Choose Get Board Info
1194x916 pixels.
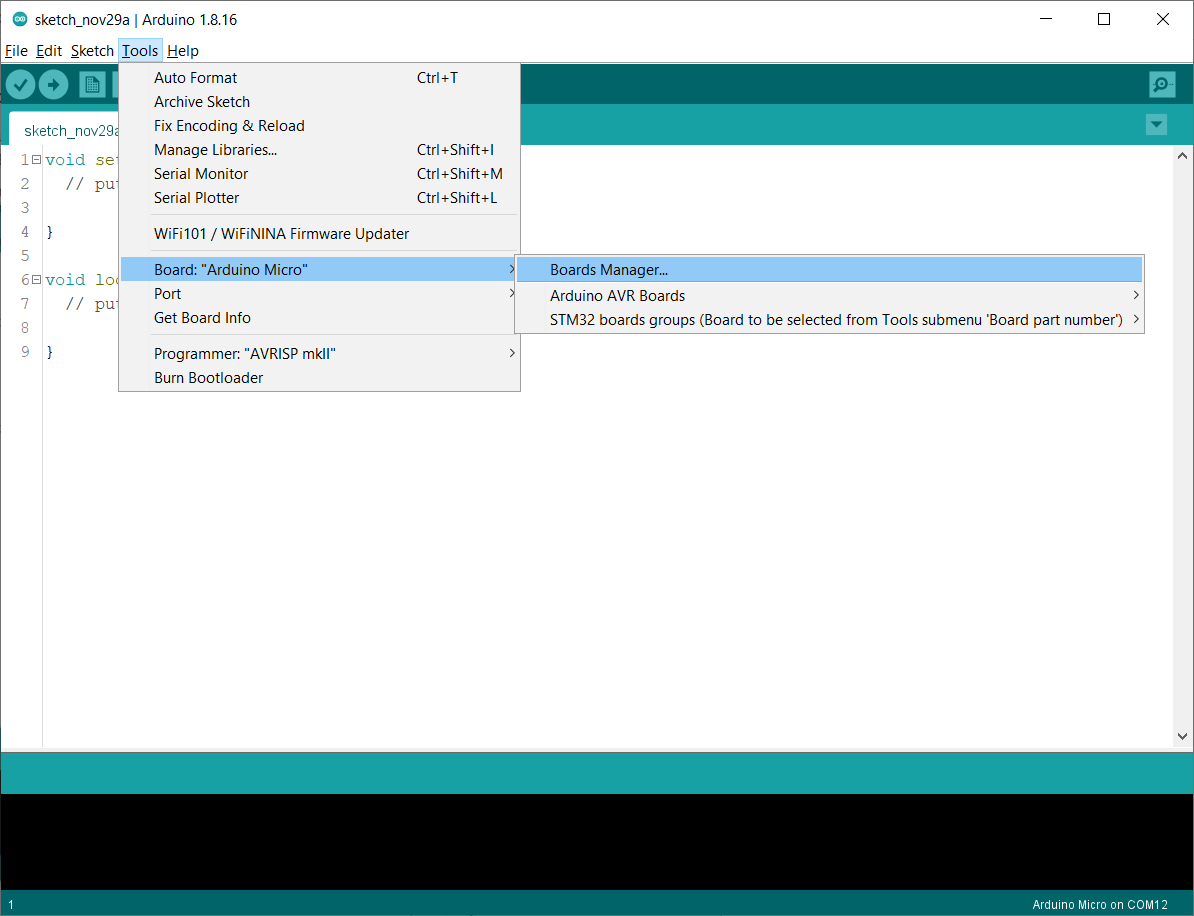pyautogui.click(x=319, y=318)
